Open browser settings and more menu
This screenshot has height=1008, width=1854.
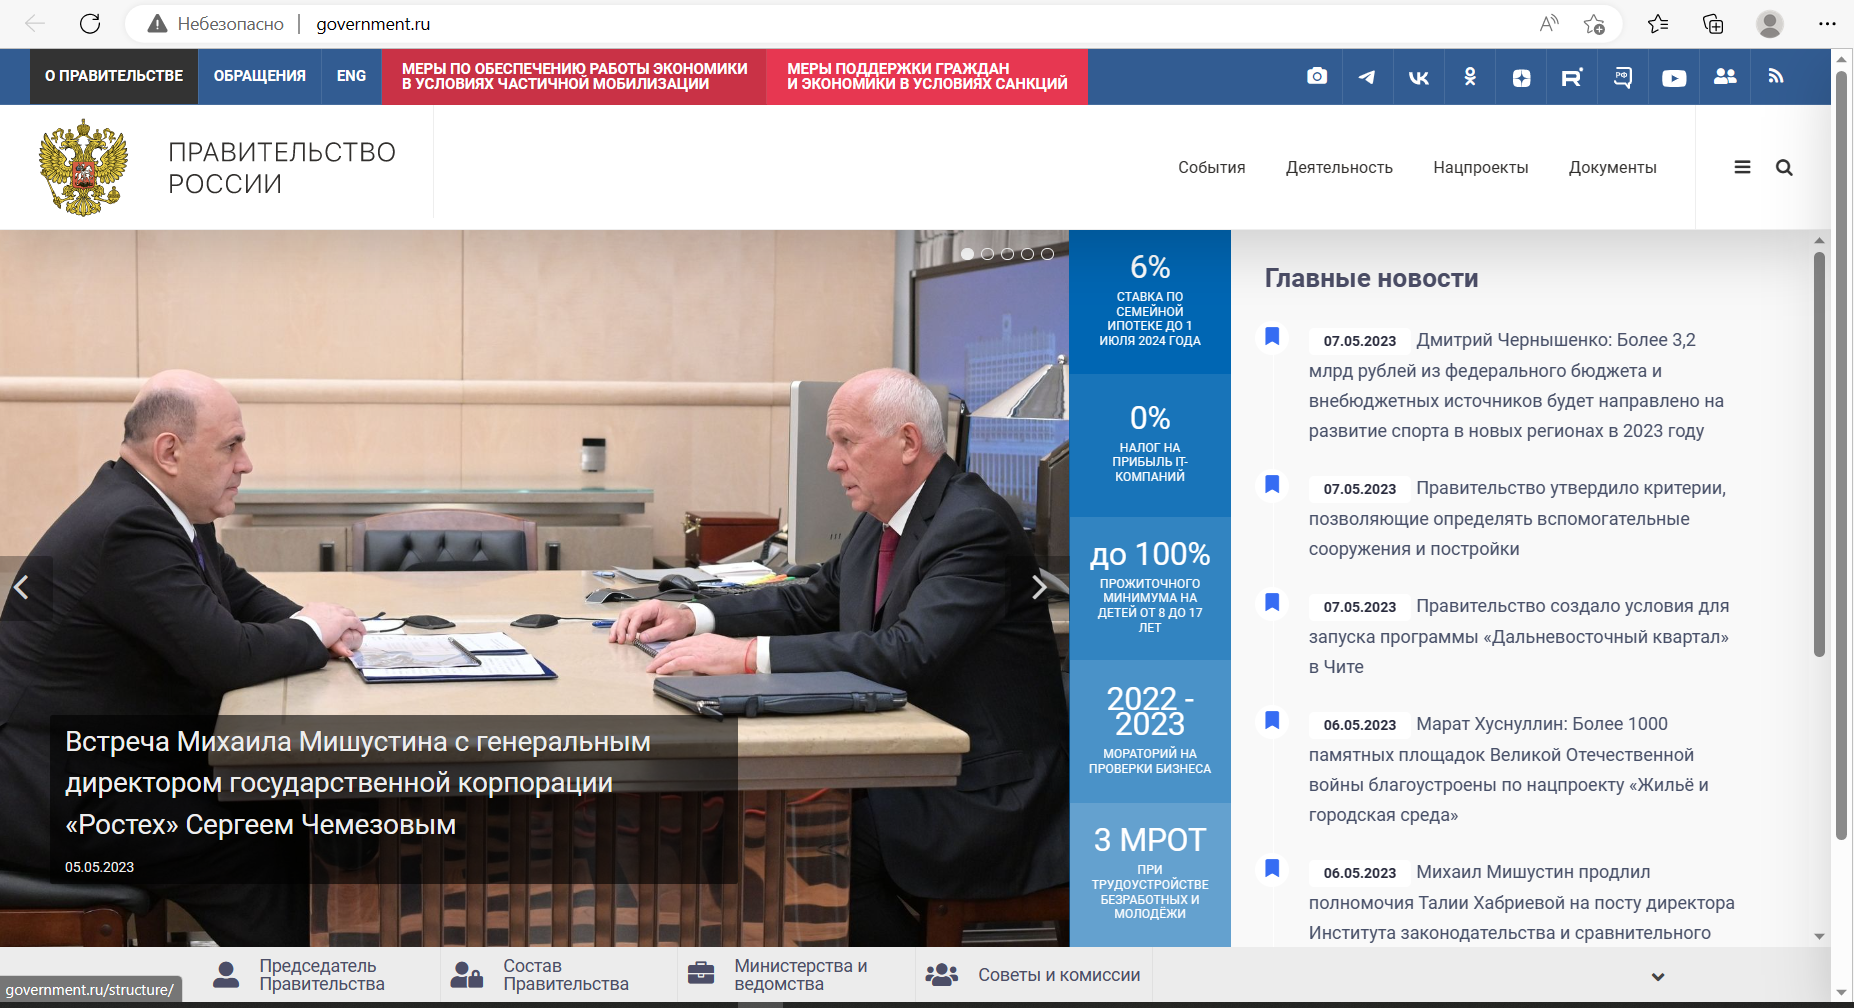1827,24
